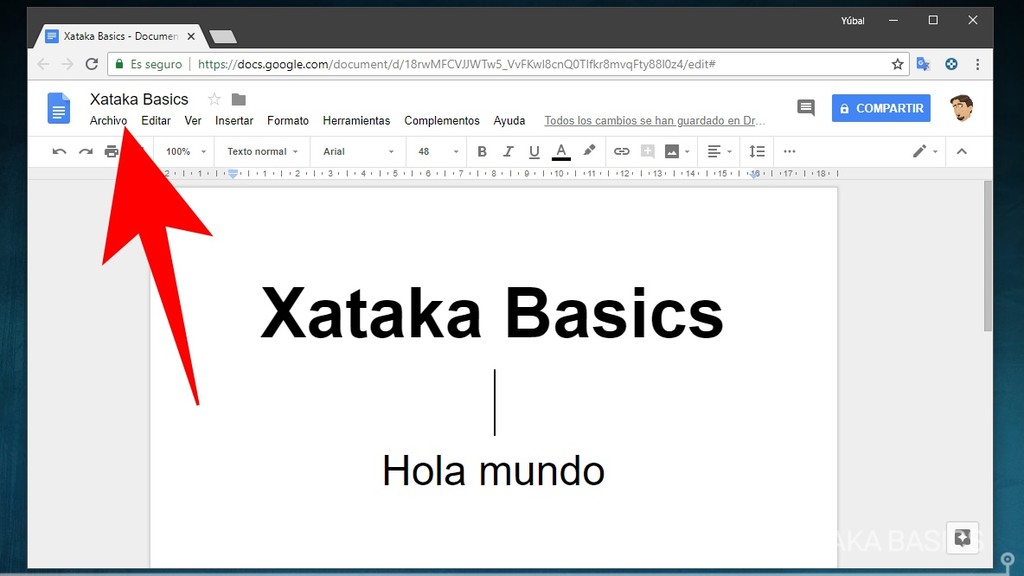Click the Yúbal profile button in title bar

(852, 21)
